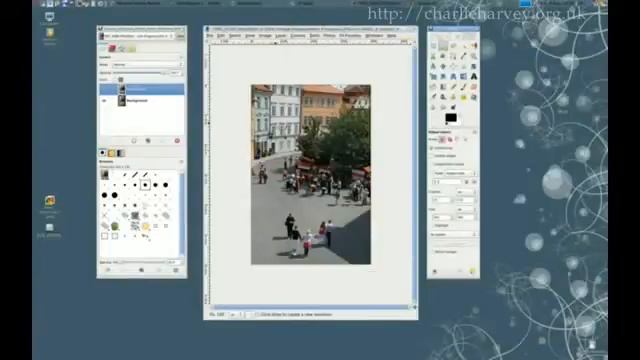Hide the Background layer with eye icon
Screen dimensions: 640x360
104,100
